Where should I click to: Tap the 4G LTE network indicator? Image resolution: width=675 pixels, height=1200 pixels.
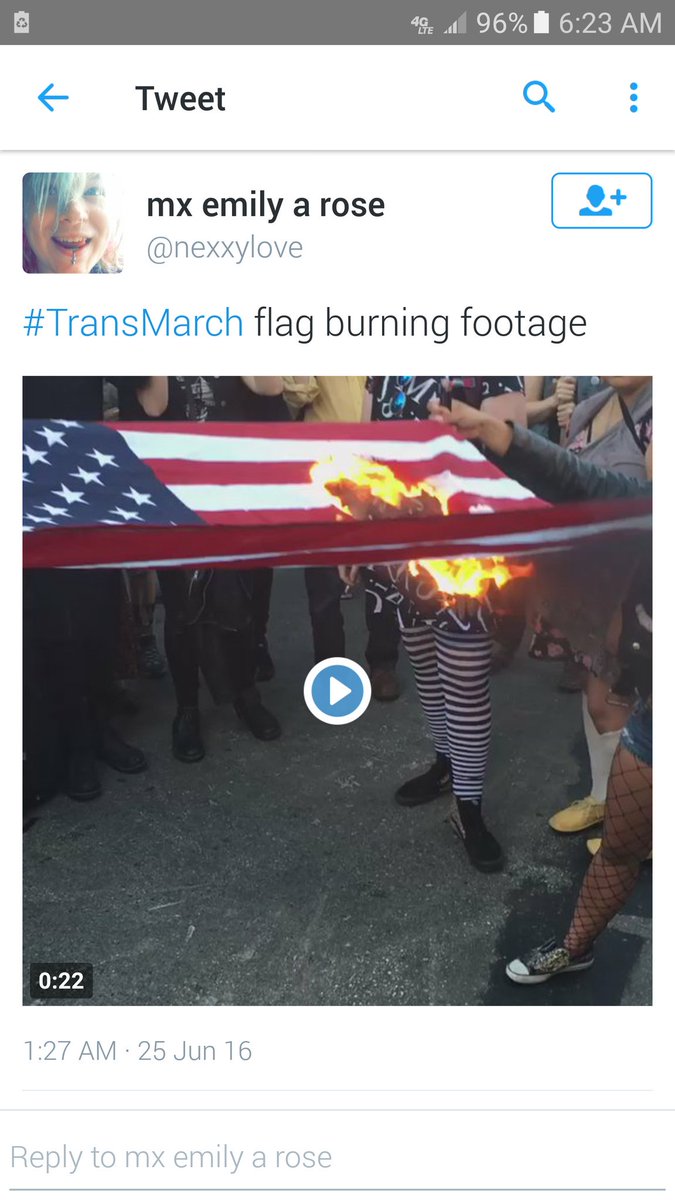(422, 23)
